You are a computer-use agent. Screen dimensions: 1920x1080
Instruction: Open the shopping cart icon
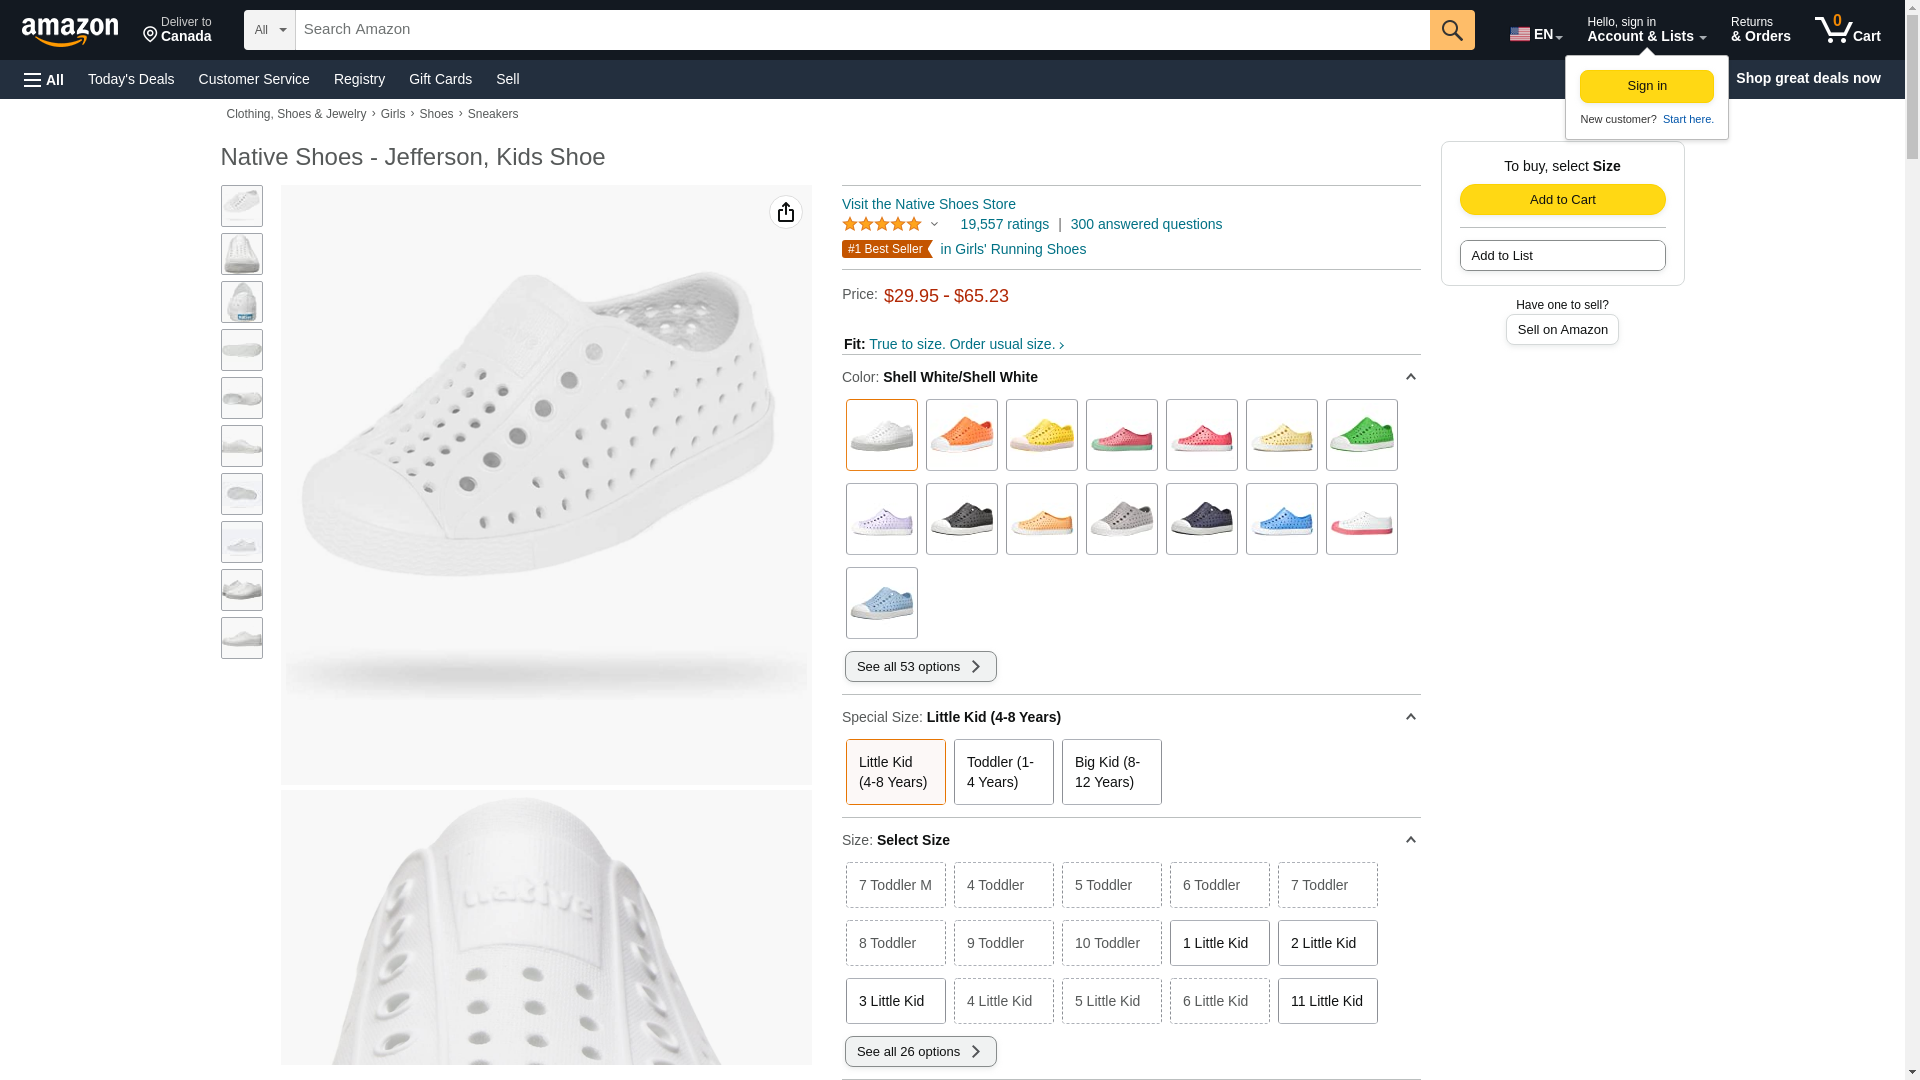pos(1847,30)
